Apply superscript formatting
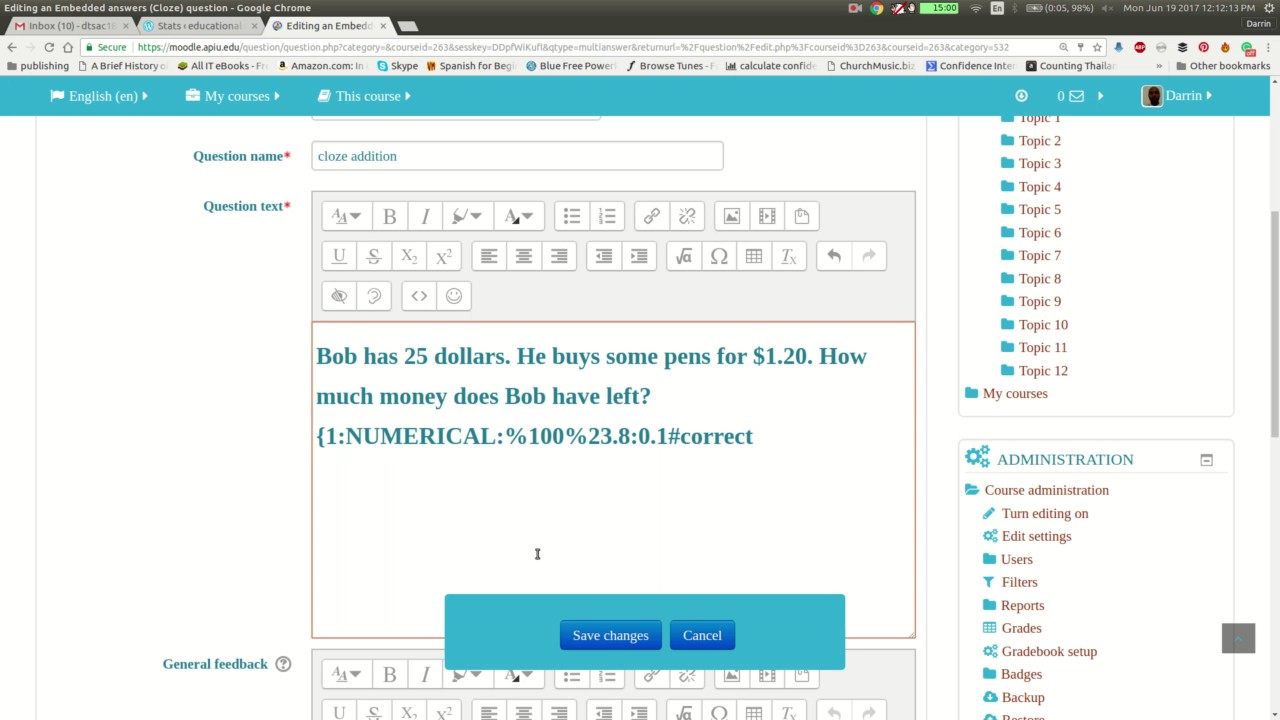Screen dimensions: 1280x720 pyautogui.click(x=444, y=256)
